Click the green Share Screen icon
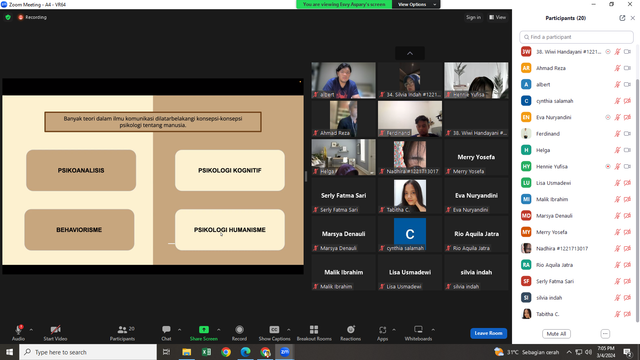 coord(204,329)
